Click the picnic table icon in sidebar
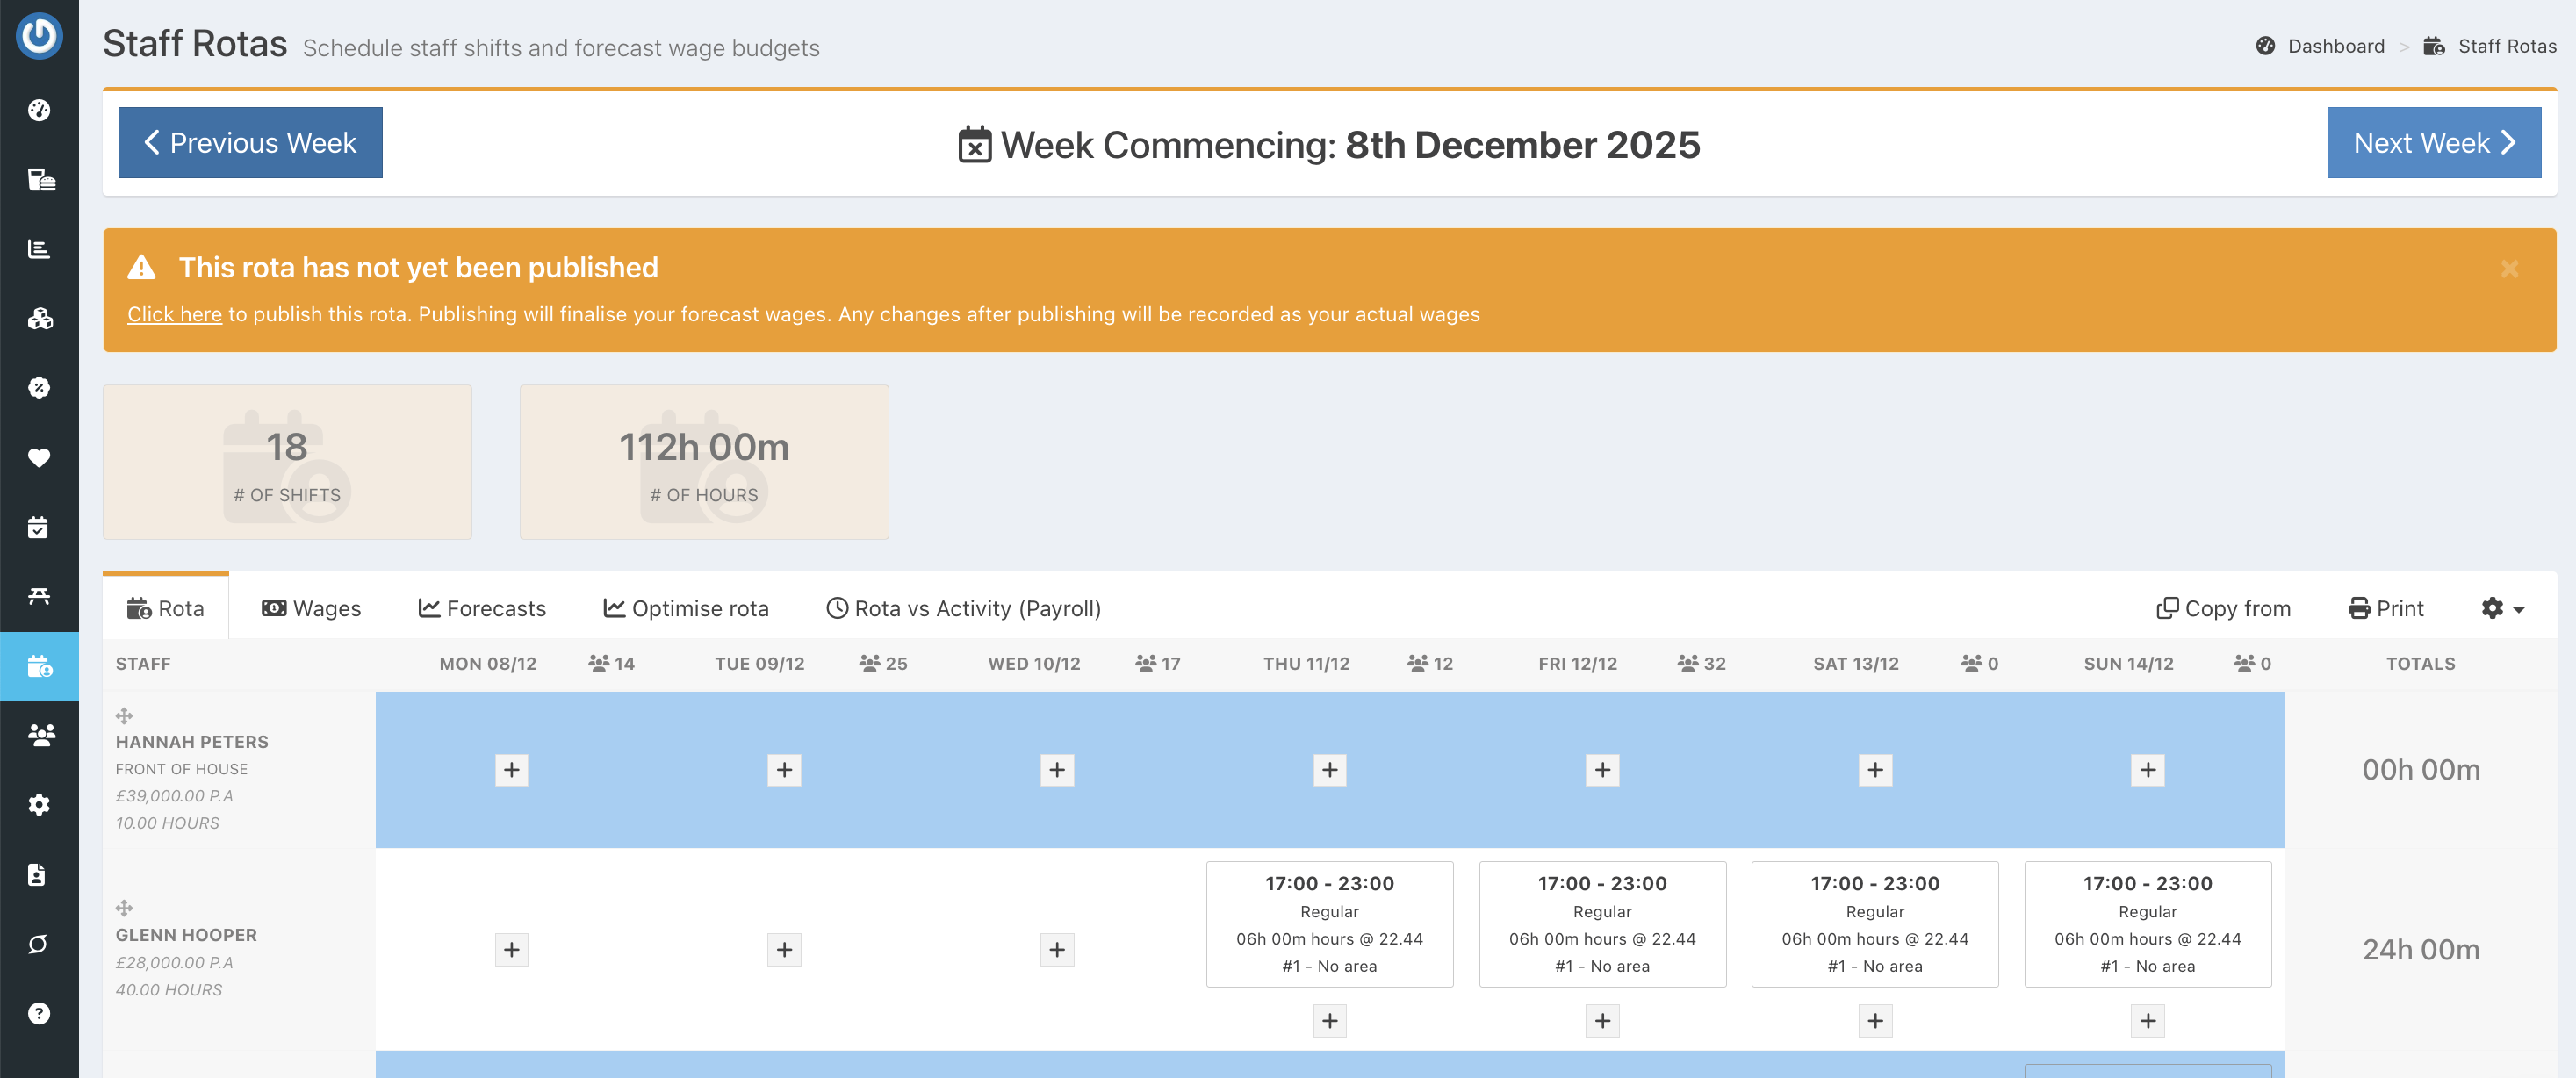Image resolution: width=2576 pixels, height=1078 pixels. click(x=39, y=596)
